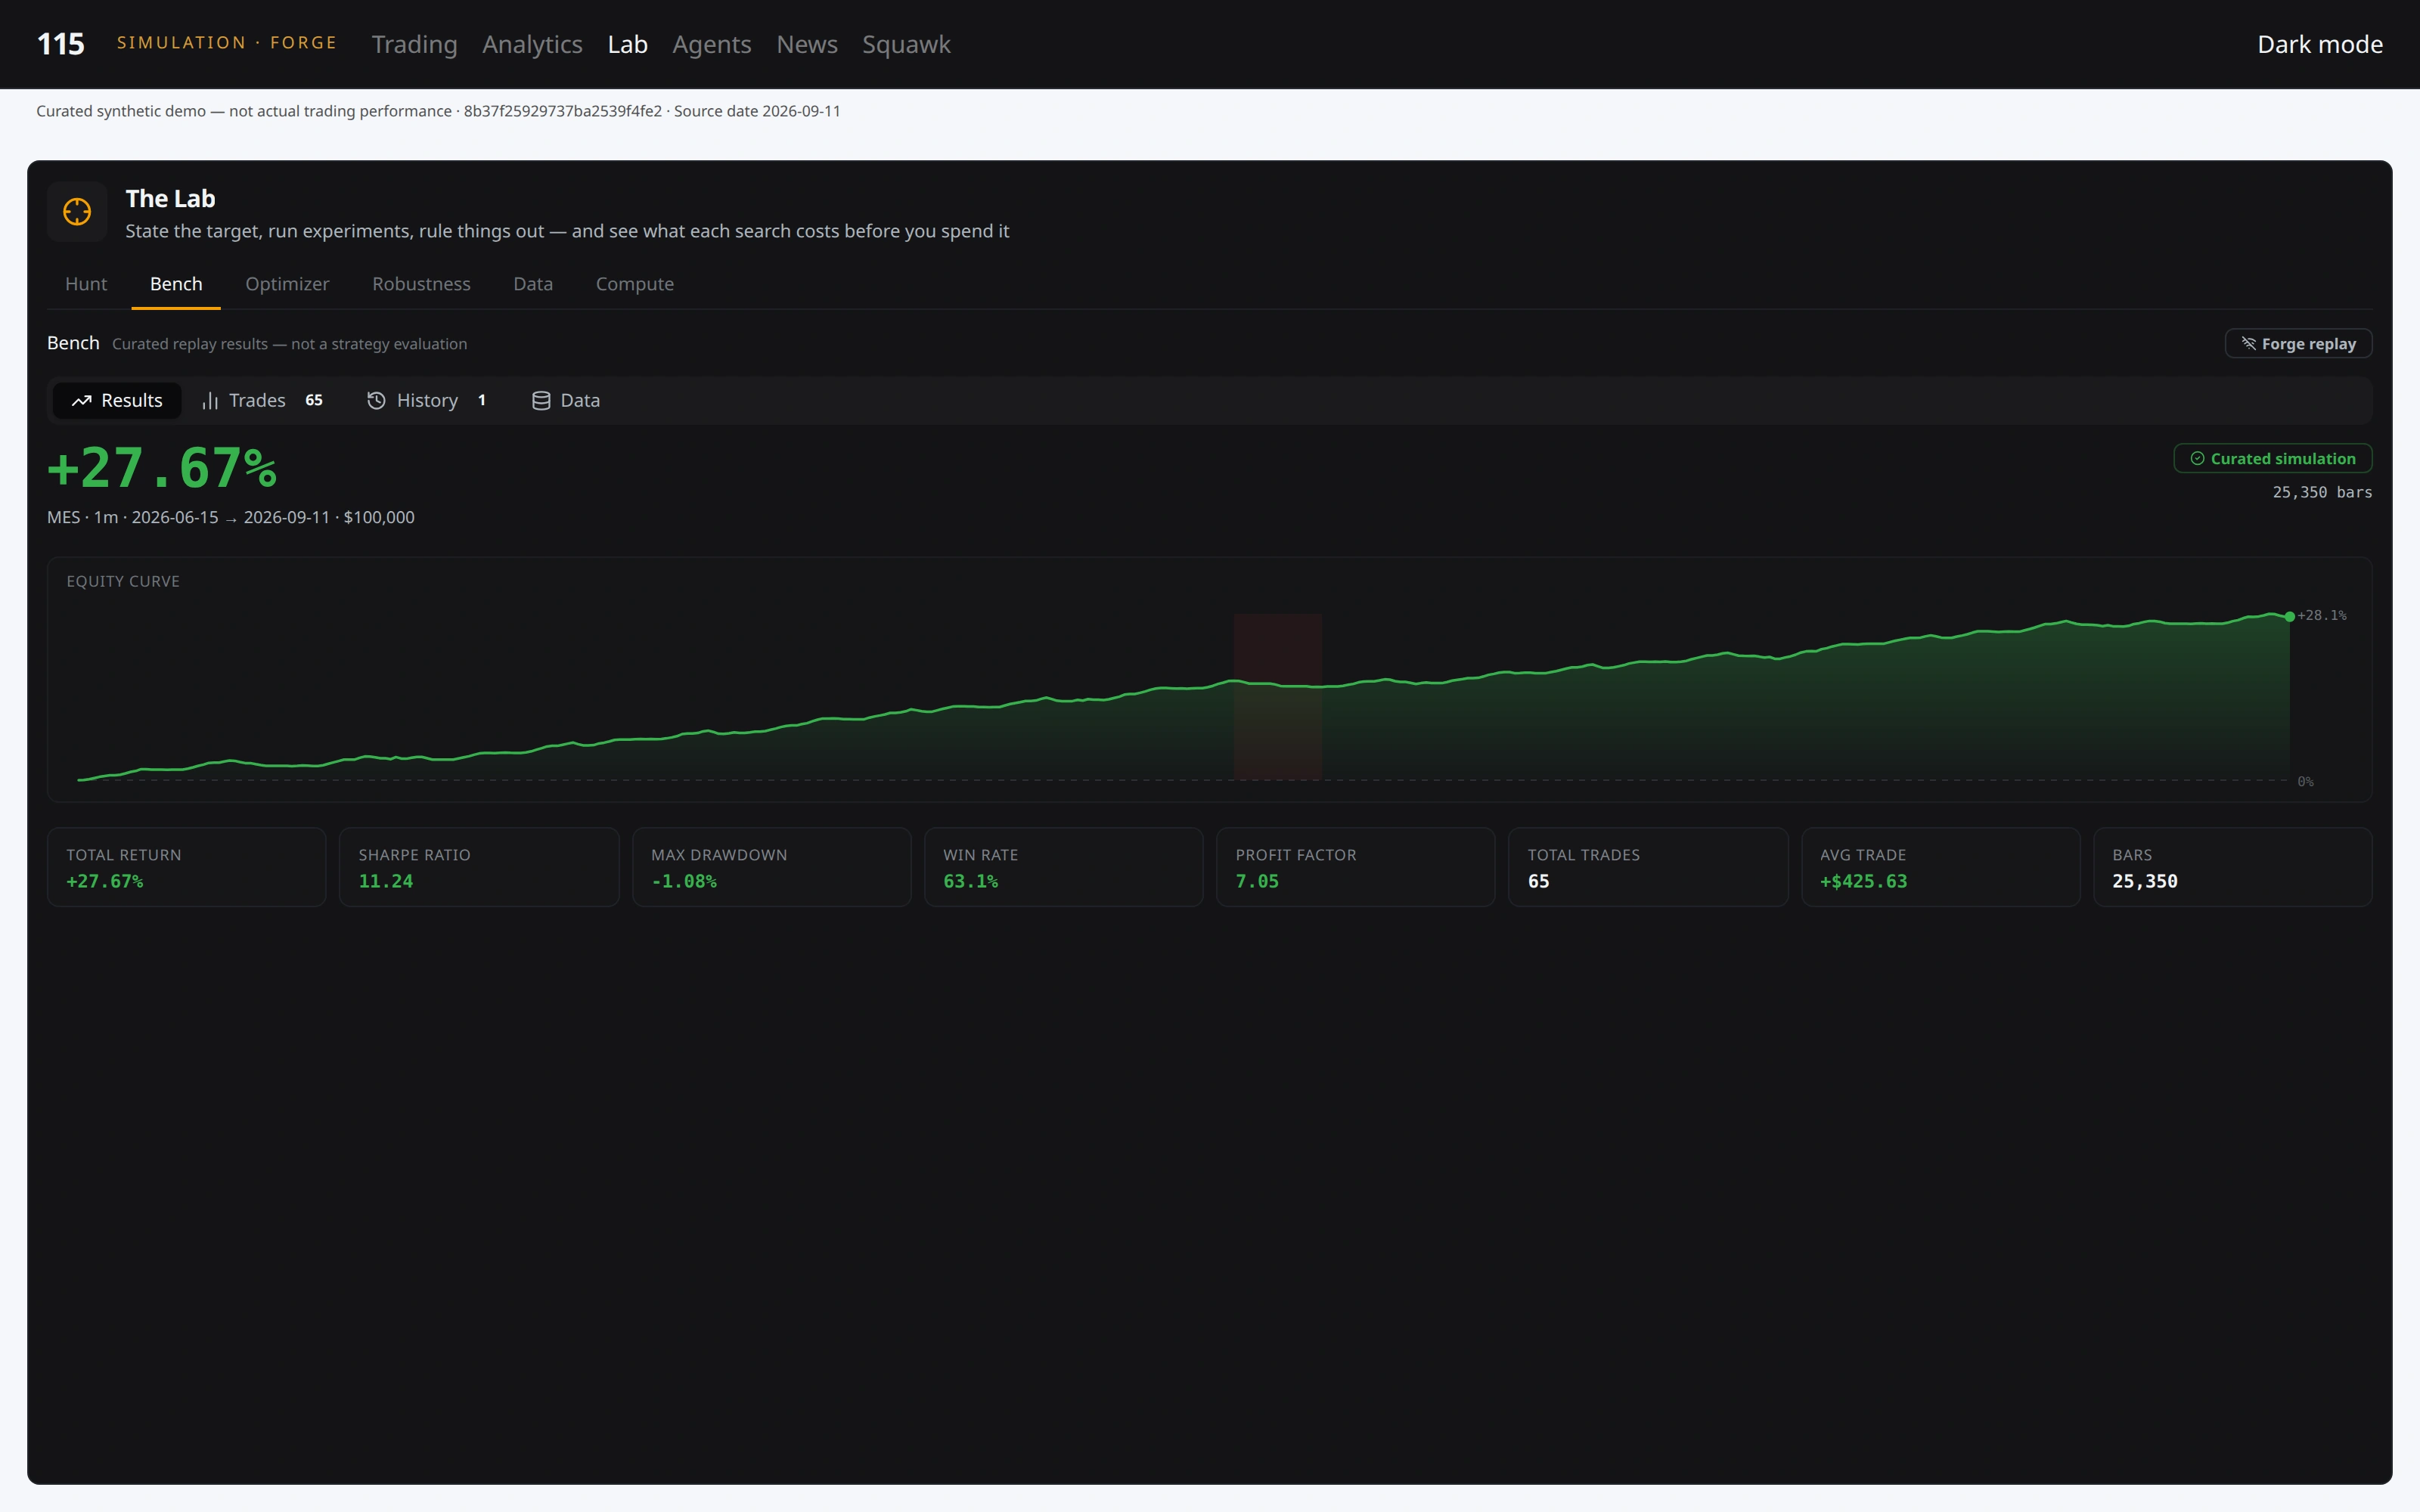Open the Agents nav item

point(711,44)
